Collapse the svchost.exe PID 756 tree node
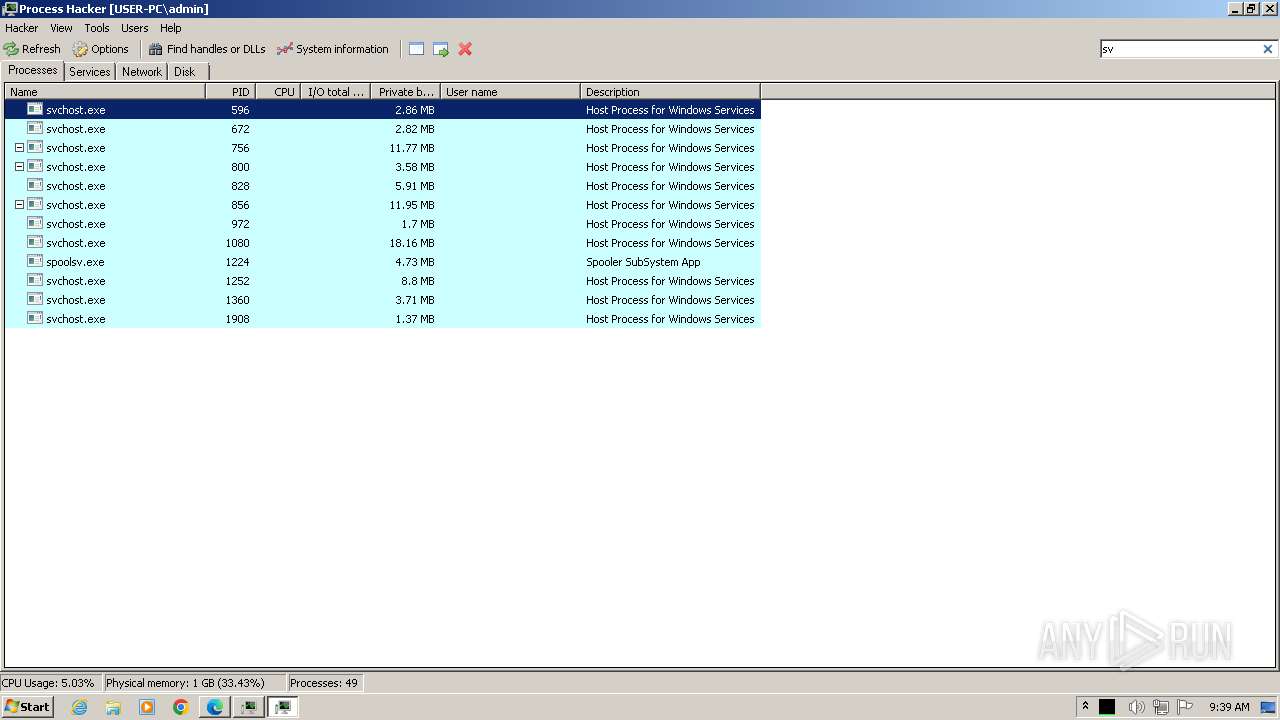This screenshot has width=1280, height=720. pos(19,148)
